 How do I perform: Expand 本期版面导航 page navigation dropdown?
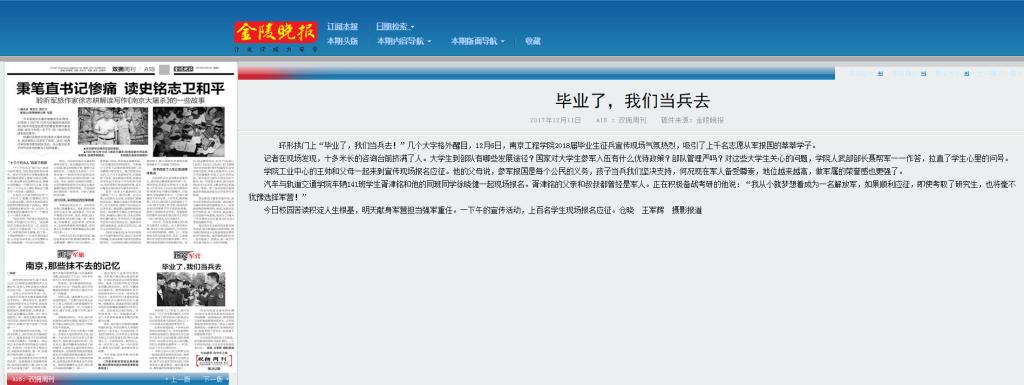point(478,41)
